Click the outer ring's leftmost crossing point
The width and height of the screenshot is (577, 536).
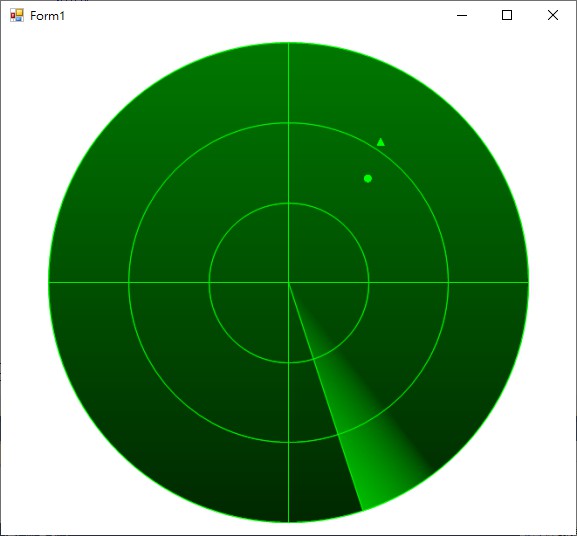49,283
